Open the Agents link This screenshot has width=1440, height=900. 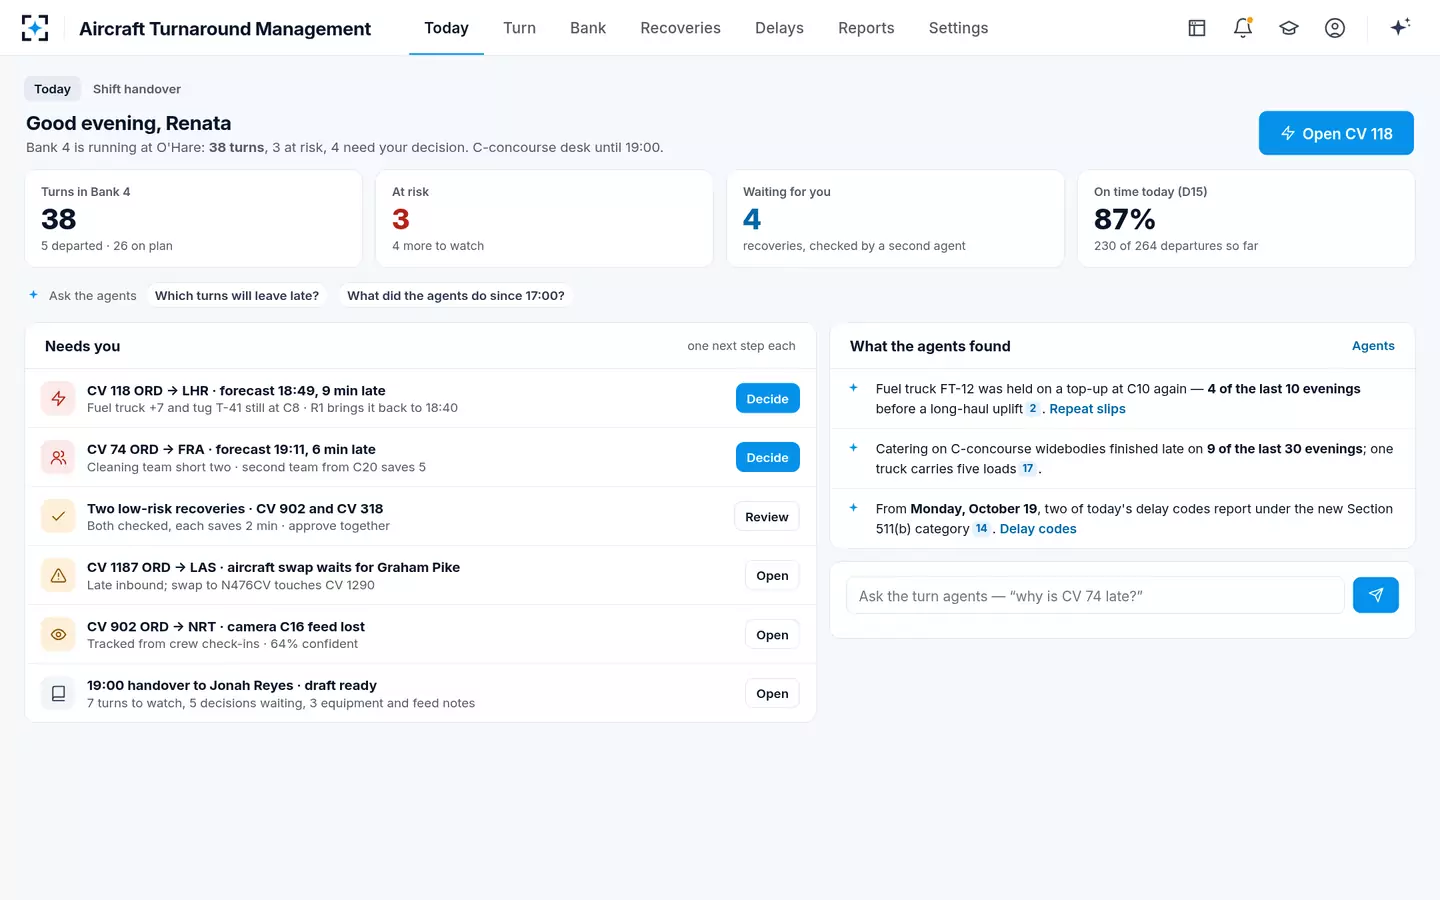[x=1373, y=346]
